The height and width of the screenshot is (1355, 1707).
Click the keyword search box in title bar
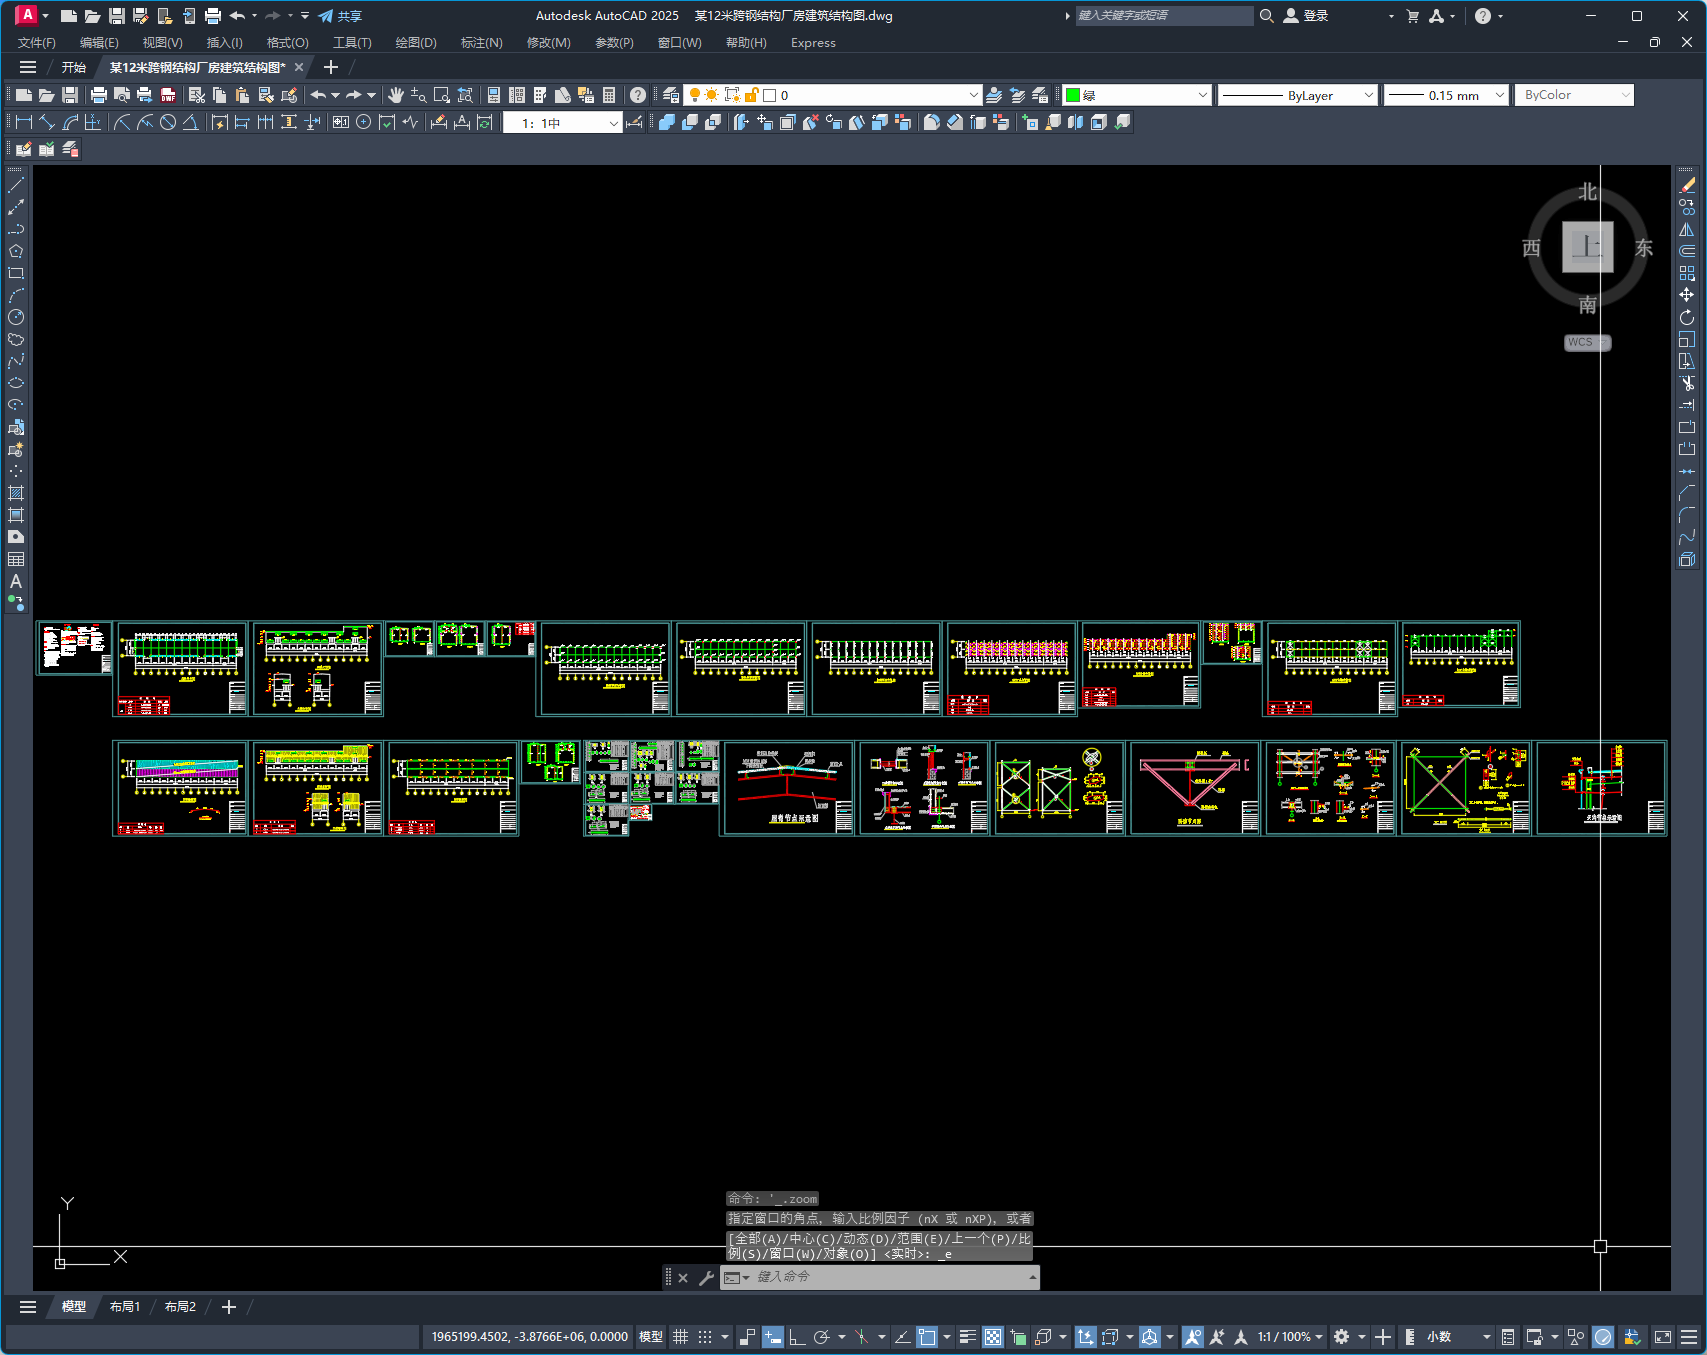tap(1164, 16)
